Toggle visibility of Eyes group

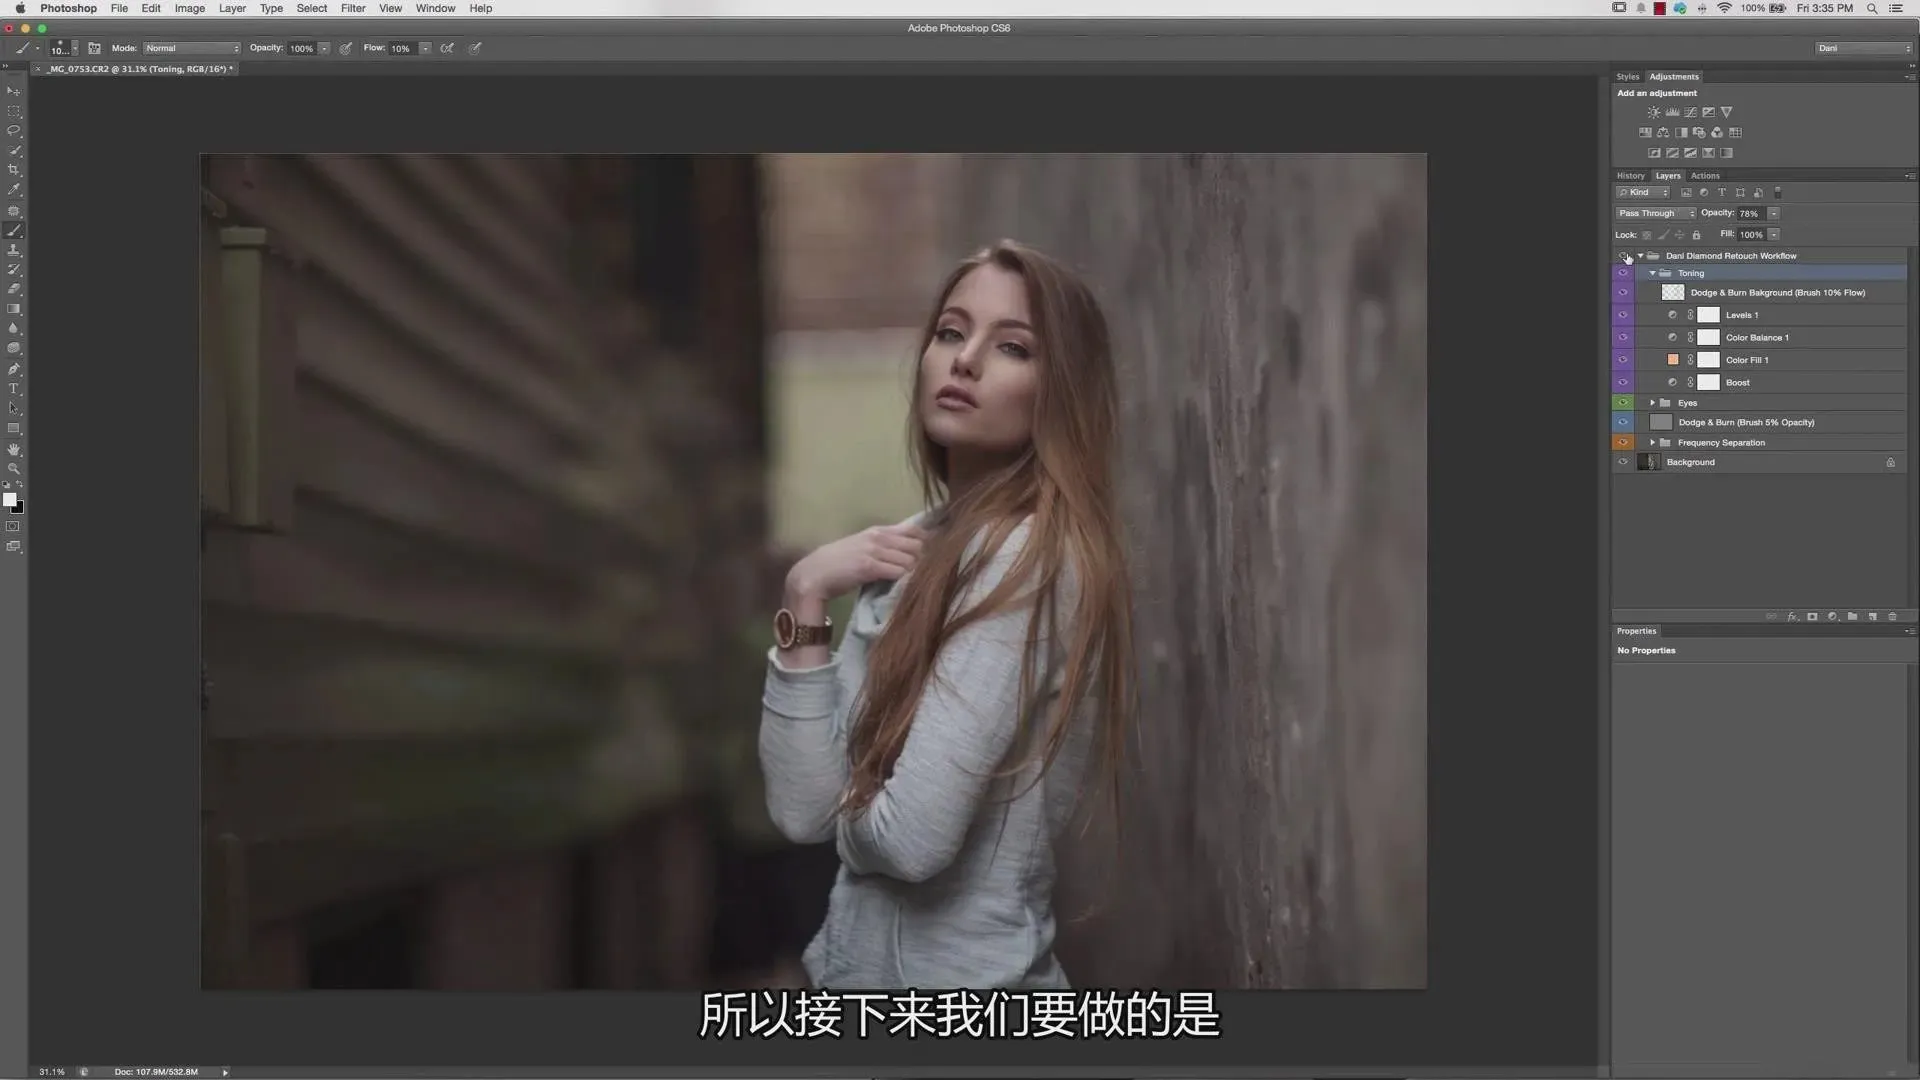click(1623, 403)
